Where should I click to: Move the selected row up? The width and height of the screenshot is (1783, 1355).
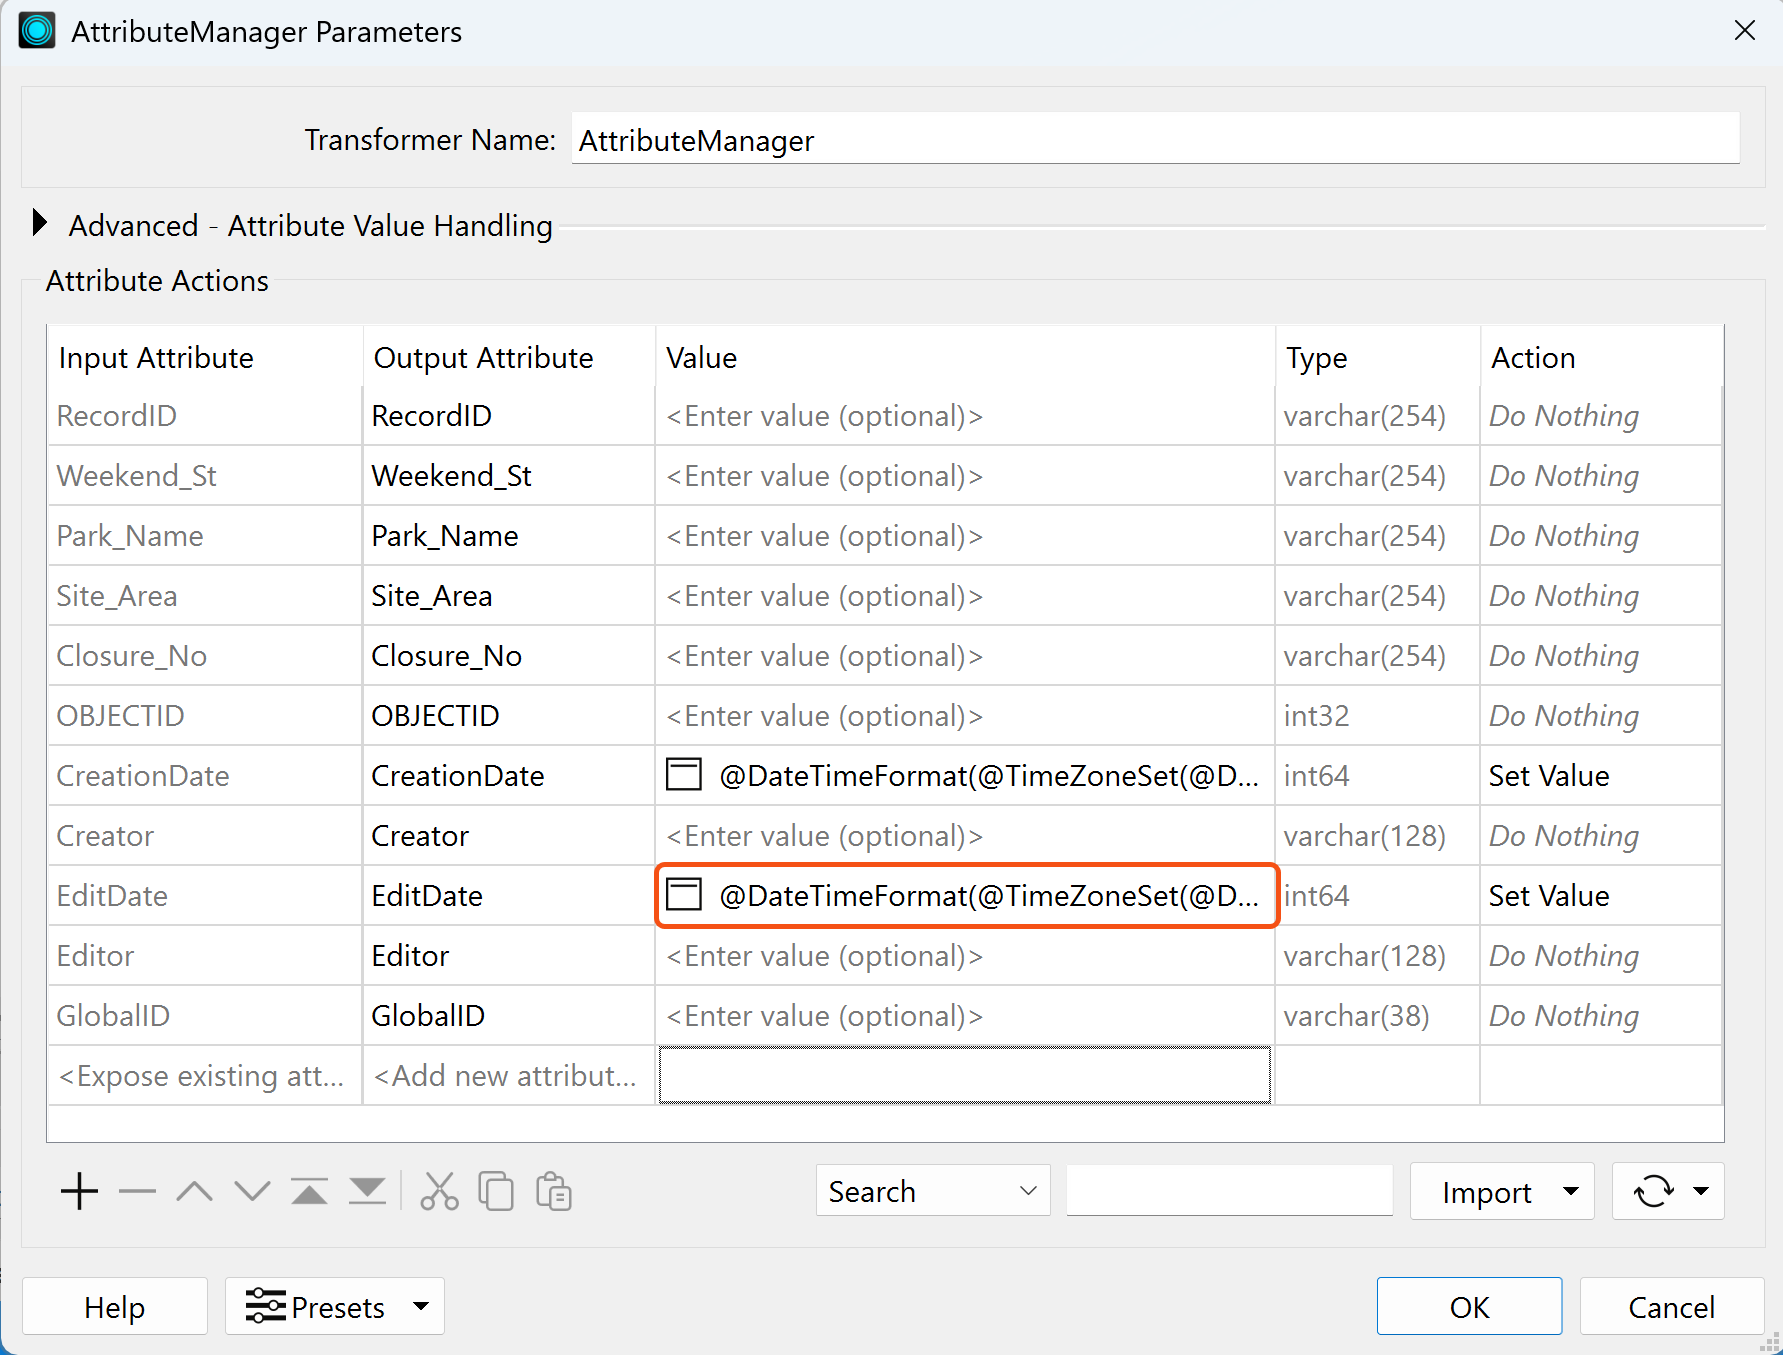pos(194,1191)
